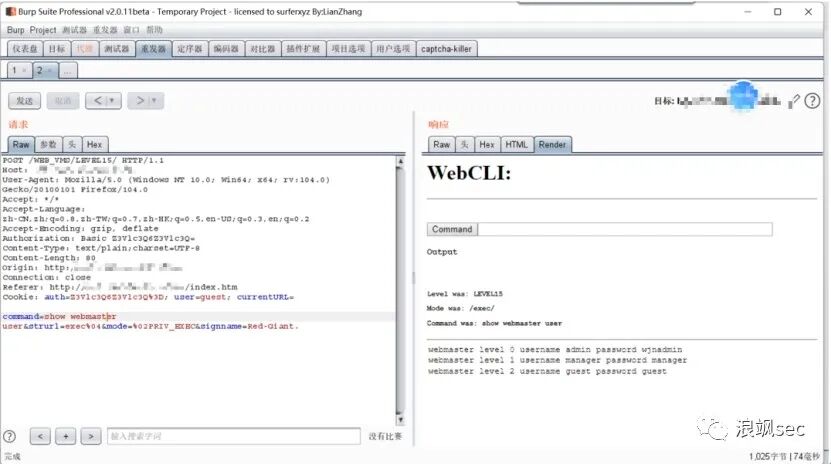Select the response Hex tab
Viewport: 831px width, 464px height.
pyautogui.click(x=487, y=145)
